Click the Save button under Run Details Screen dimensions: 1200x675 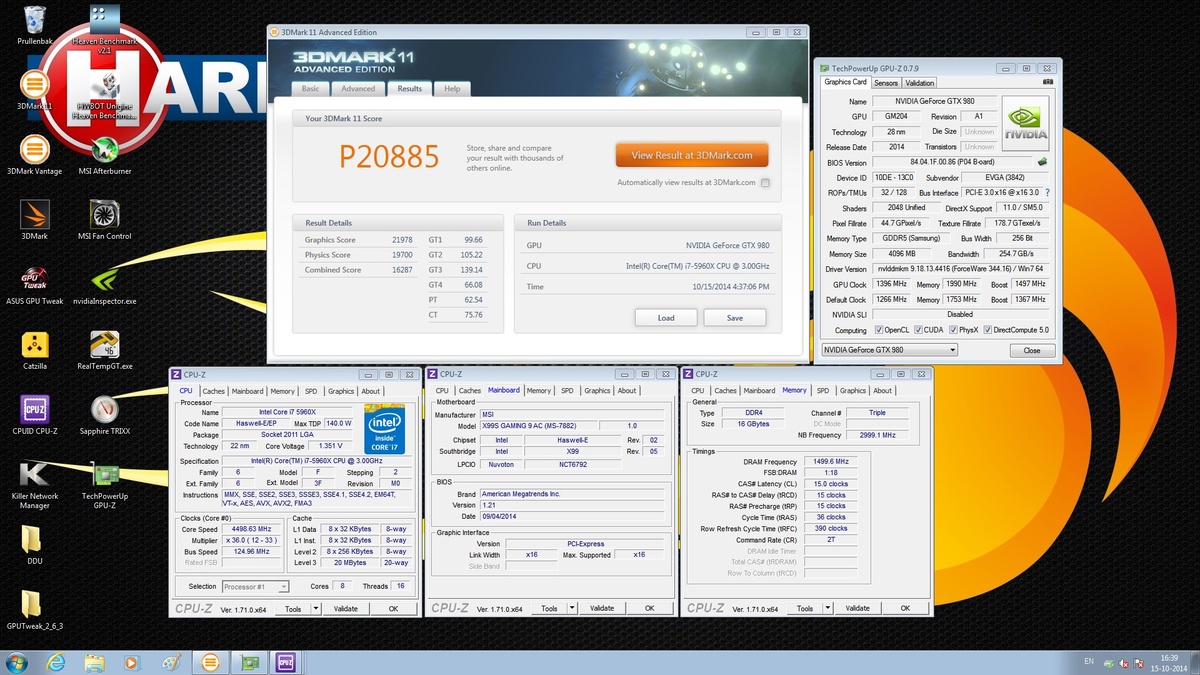click(x=734, y=317)
